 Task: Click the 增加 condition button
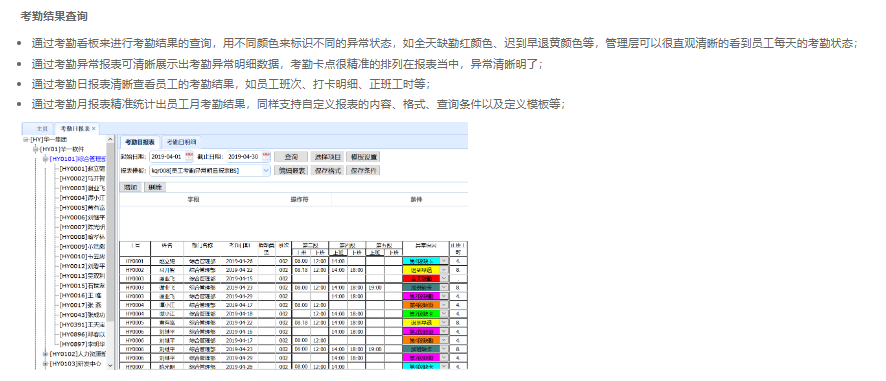click(x=131, y=187)
